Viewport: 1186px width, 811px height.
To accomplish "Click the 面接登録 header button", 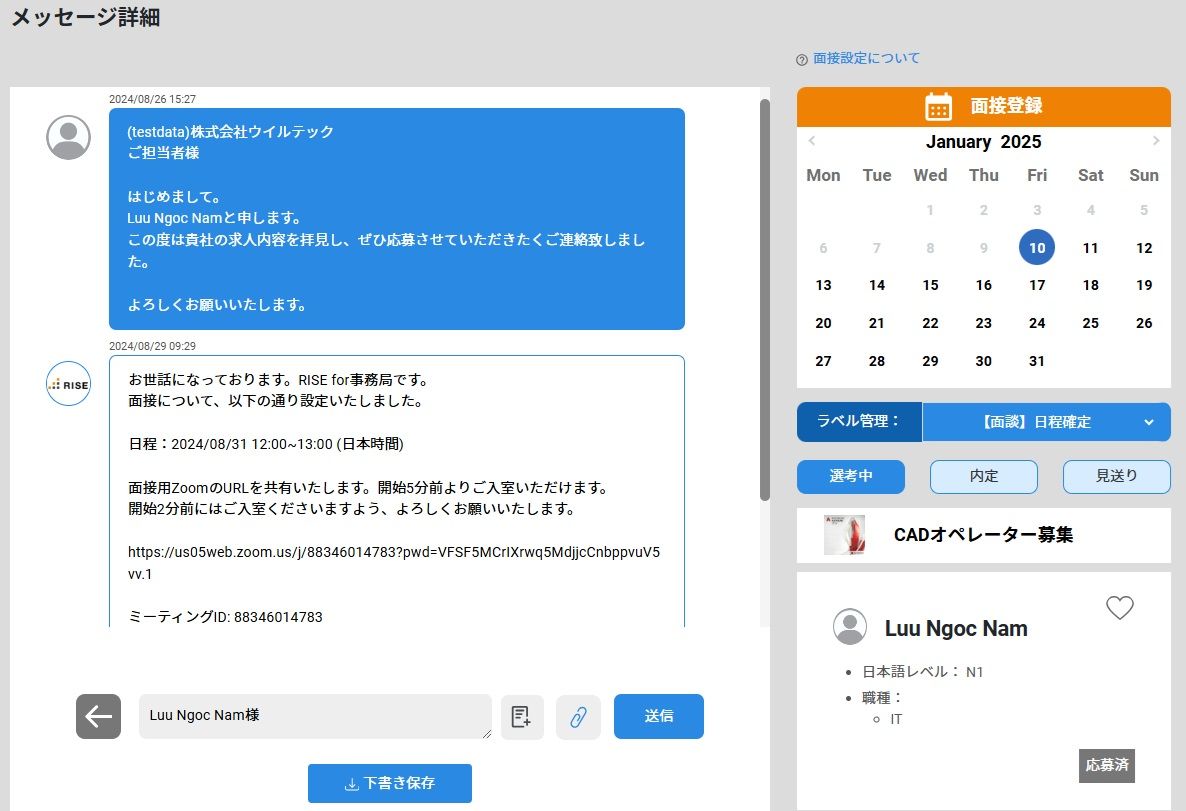I will coord(983,107).
